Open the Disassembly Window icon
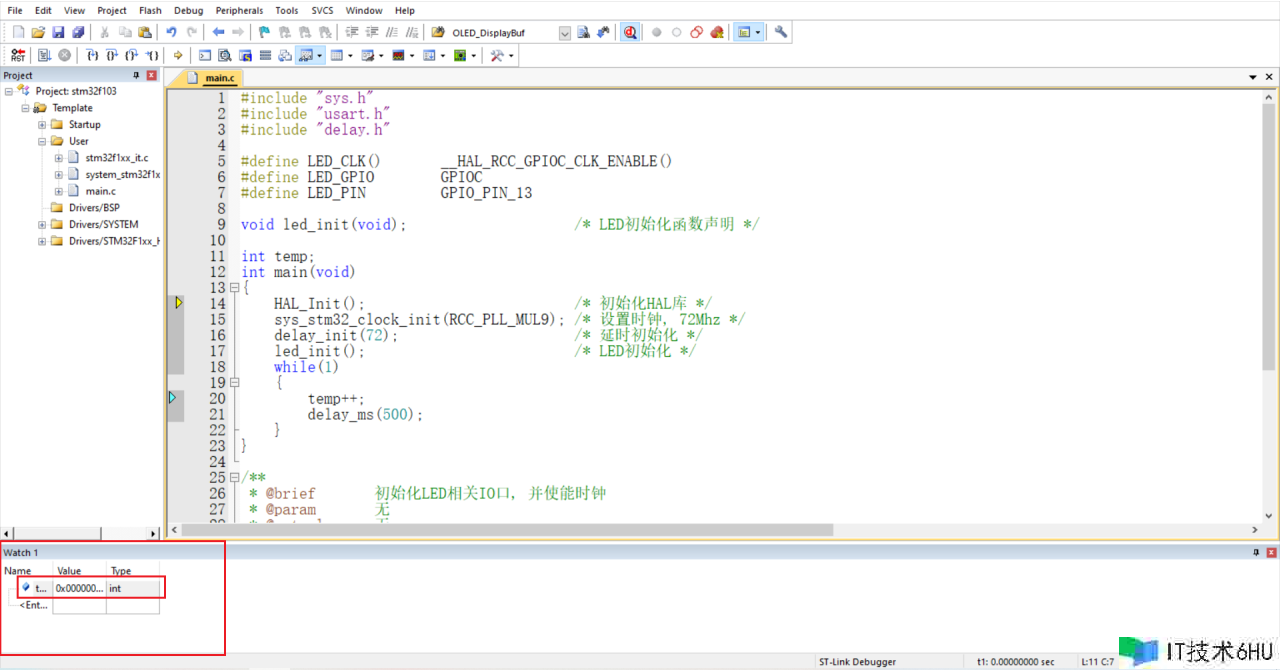This screenshot has width=1280, height=670. tap(225, 56)
